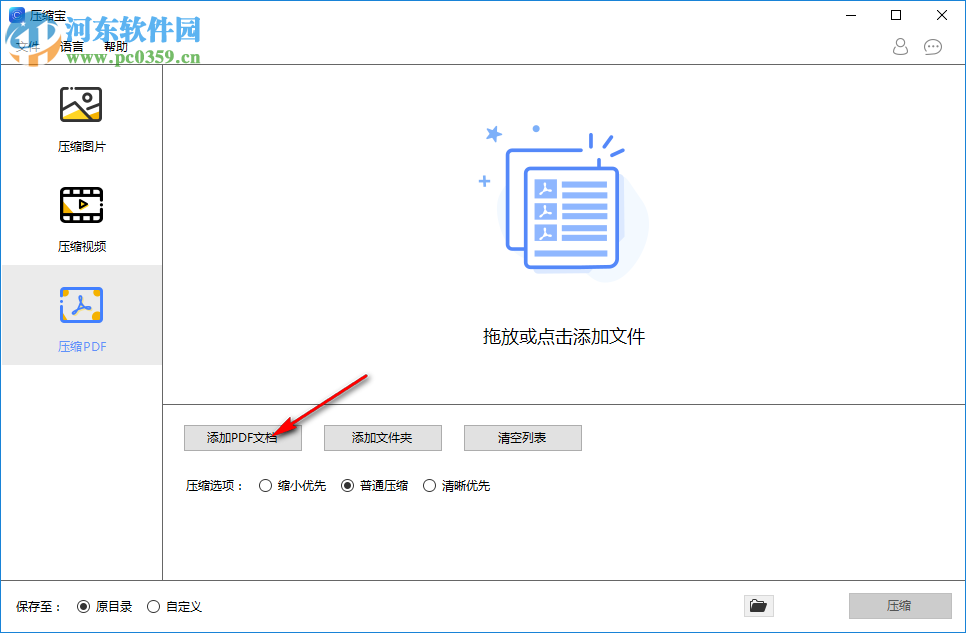Click the 添加PDF文档 button
The width and height of the screenshot is (966, 633).
click(x=243, y=438)
